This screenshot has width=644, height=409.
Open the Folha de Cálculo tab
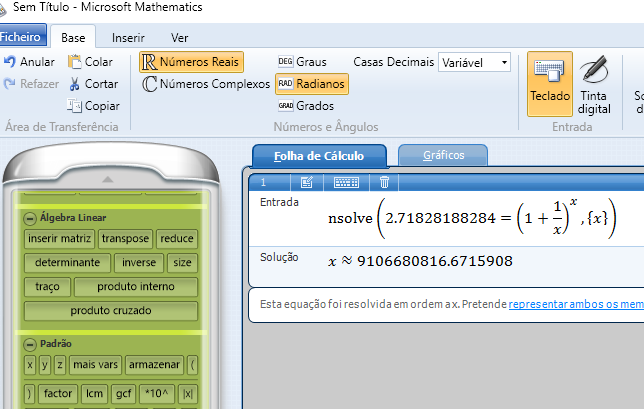[319, 156]
